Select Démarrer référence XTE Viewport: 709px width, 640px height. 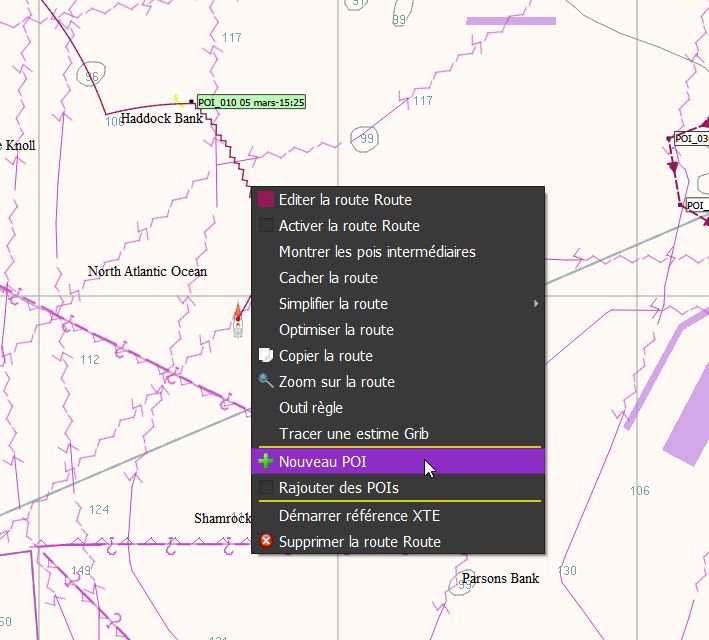coord(359,516)
